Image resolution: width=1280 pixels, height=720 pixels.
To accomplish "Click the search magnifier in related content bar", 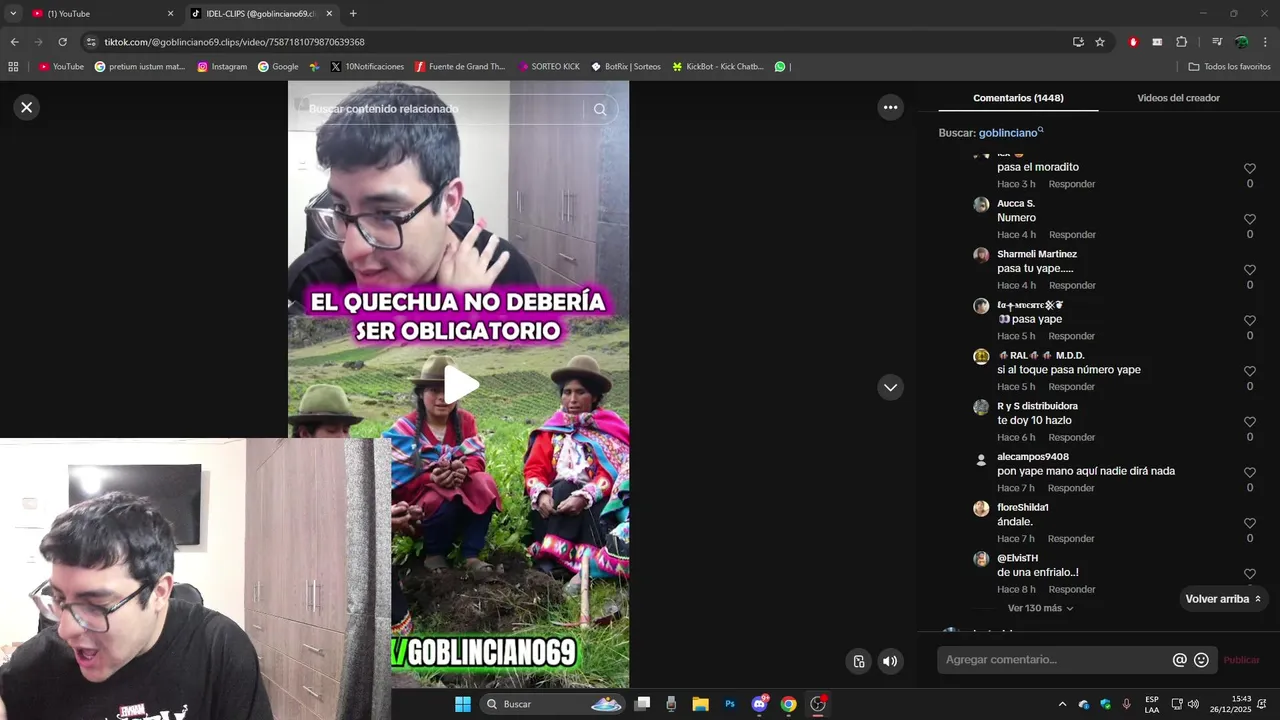I will click(600, 109).
